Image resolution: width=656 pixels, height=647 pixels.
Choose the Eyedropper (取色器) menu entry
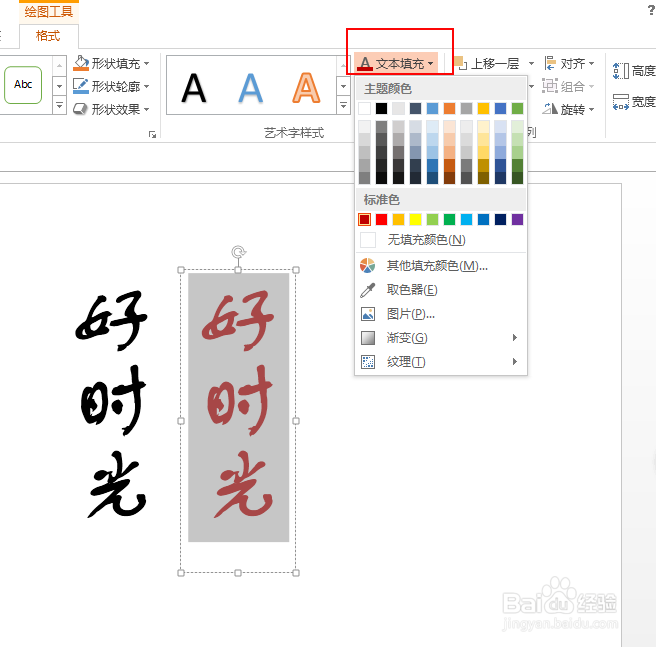(x=441, y=290)
